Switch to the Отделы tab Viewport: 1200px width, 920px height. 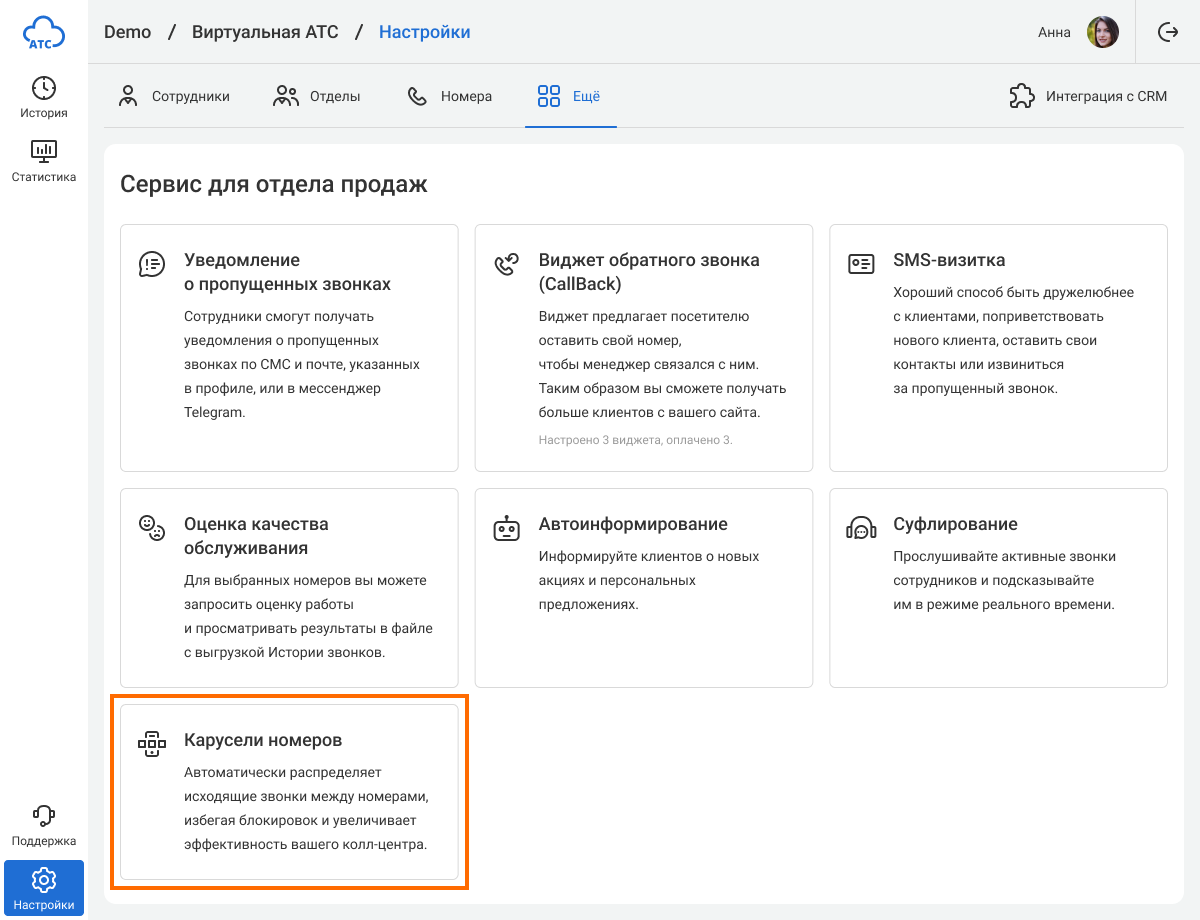(x=317, y=97)
